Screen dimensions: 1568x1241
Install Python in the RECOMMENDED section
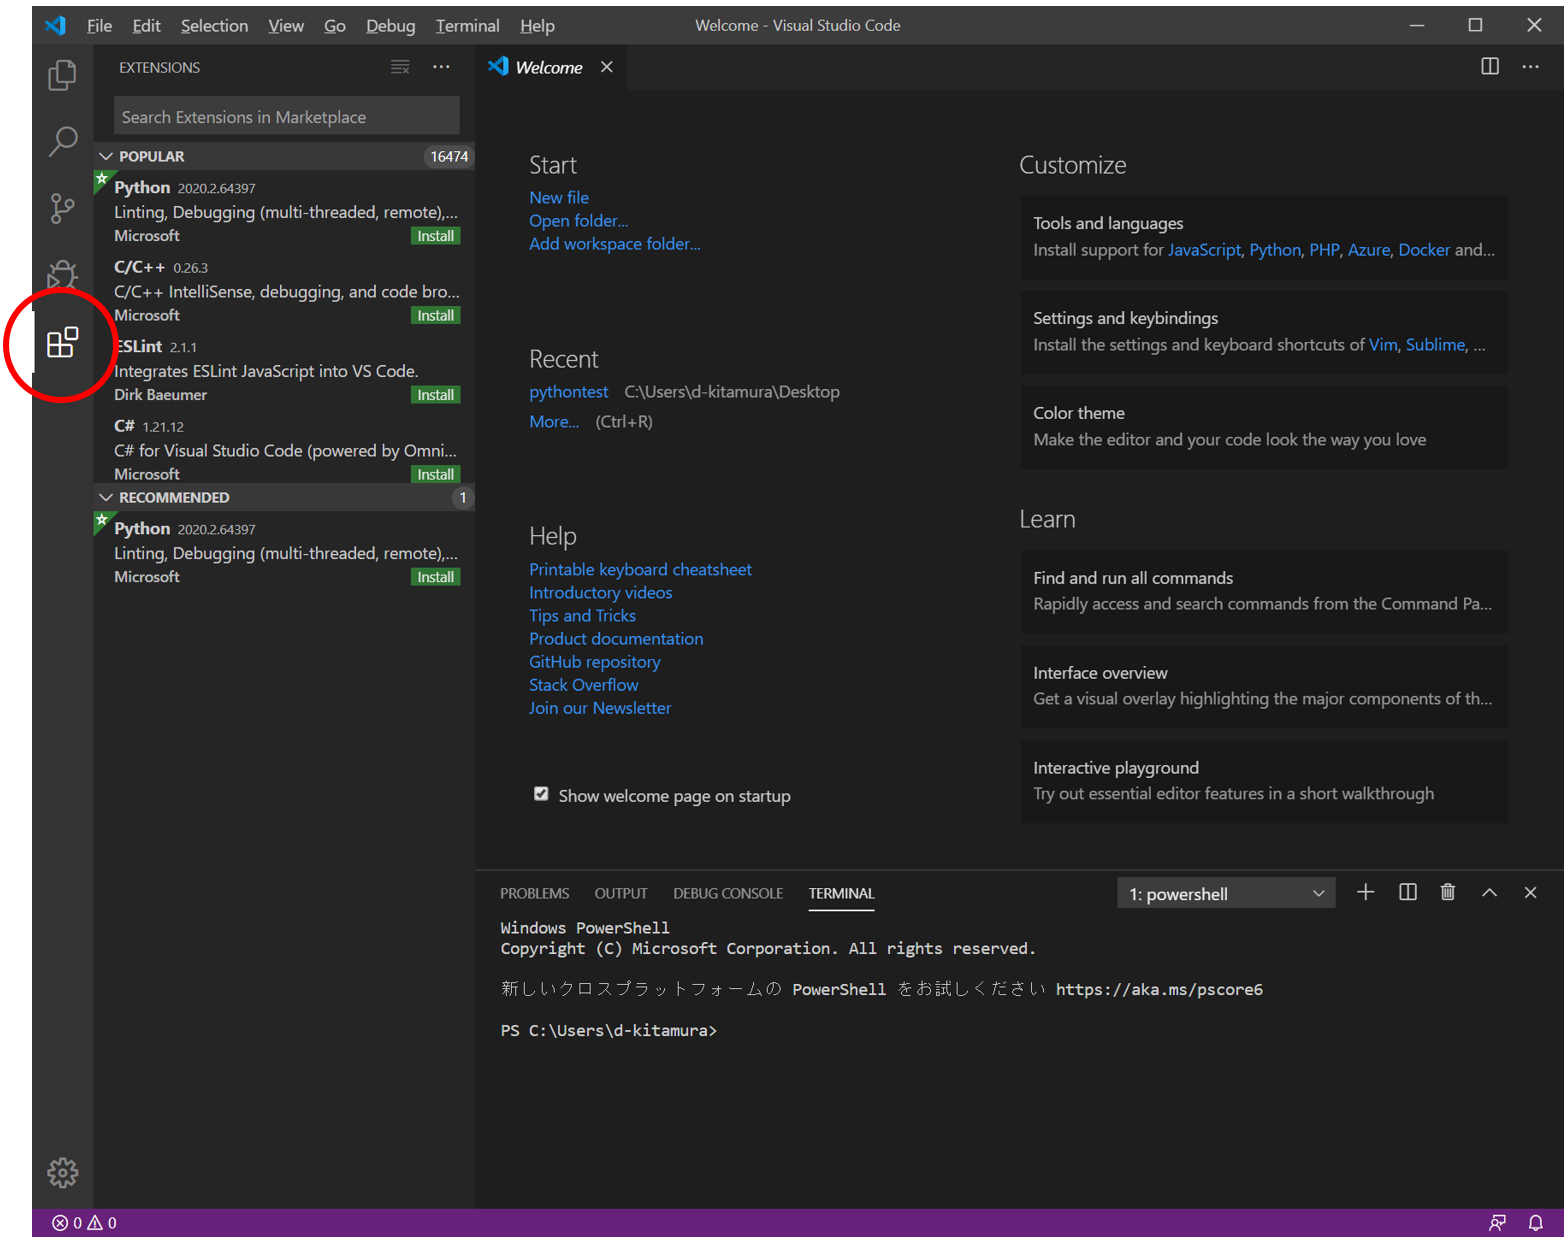[436, 577]
